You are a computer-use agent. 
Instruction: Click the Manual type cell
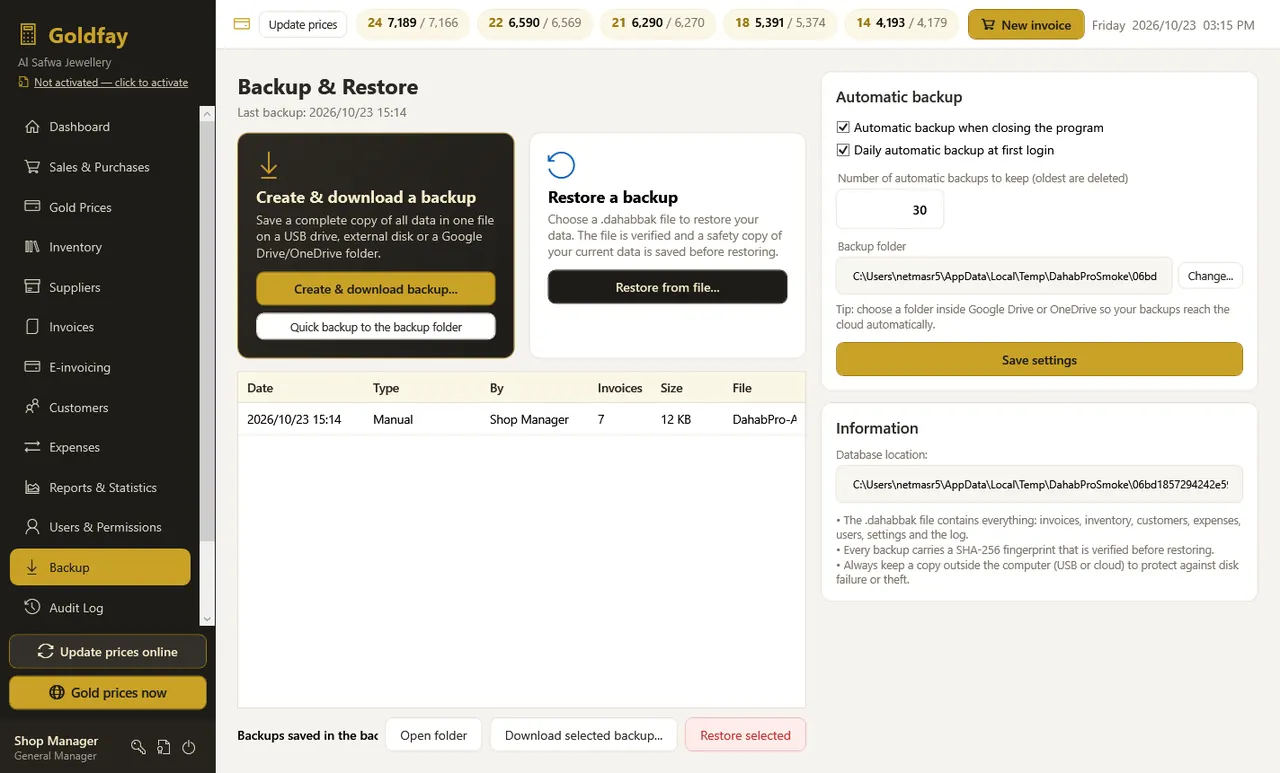point(393,420)
